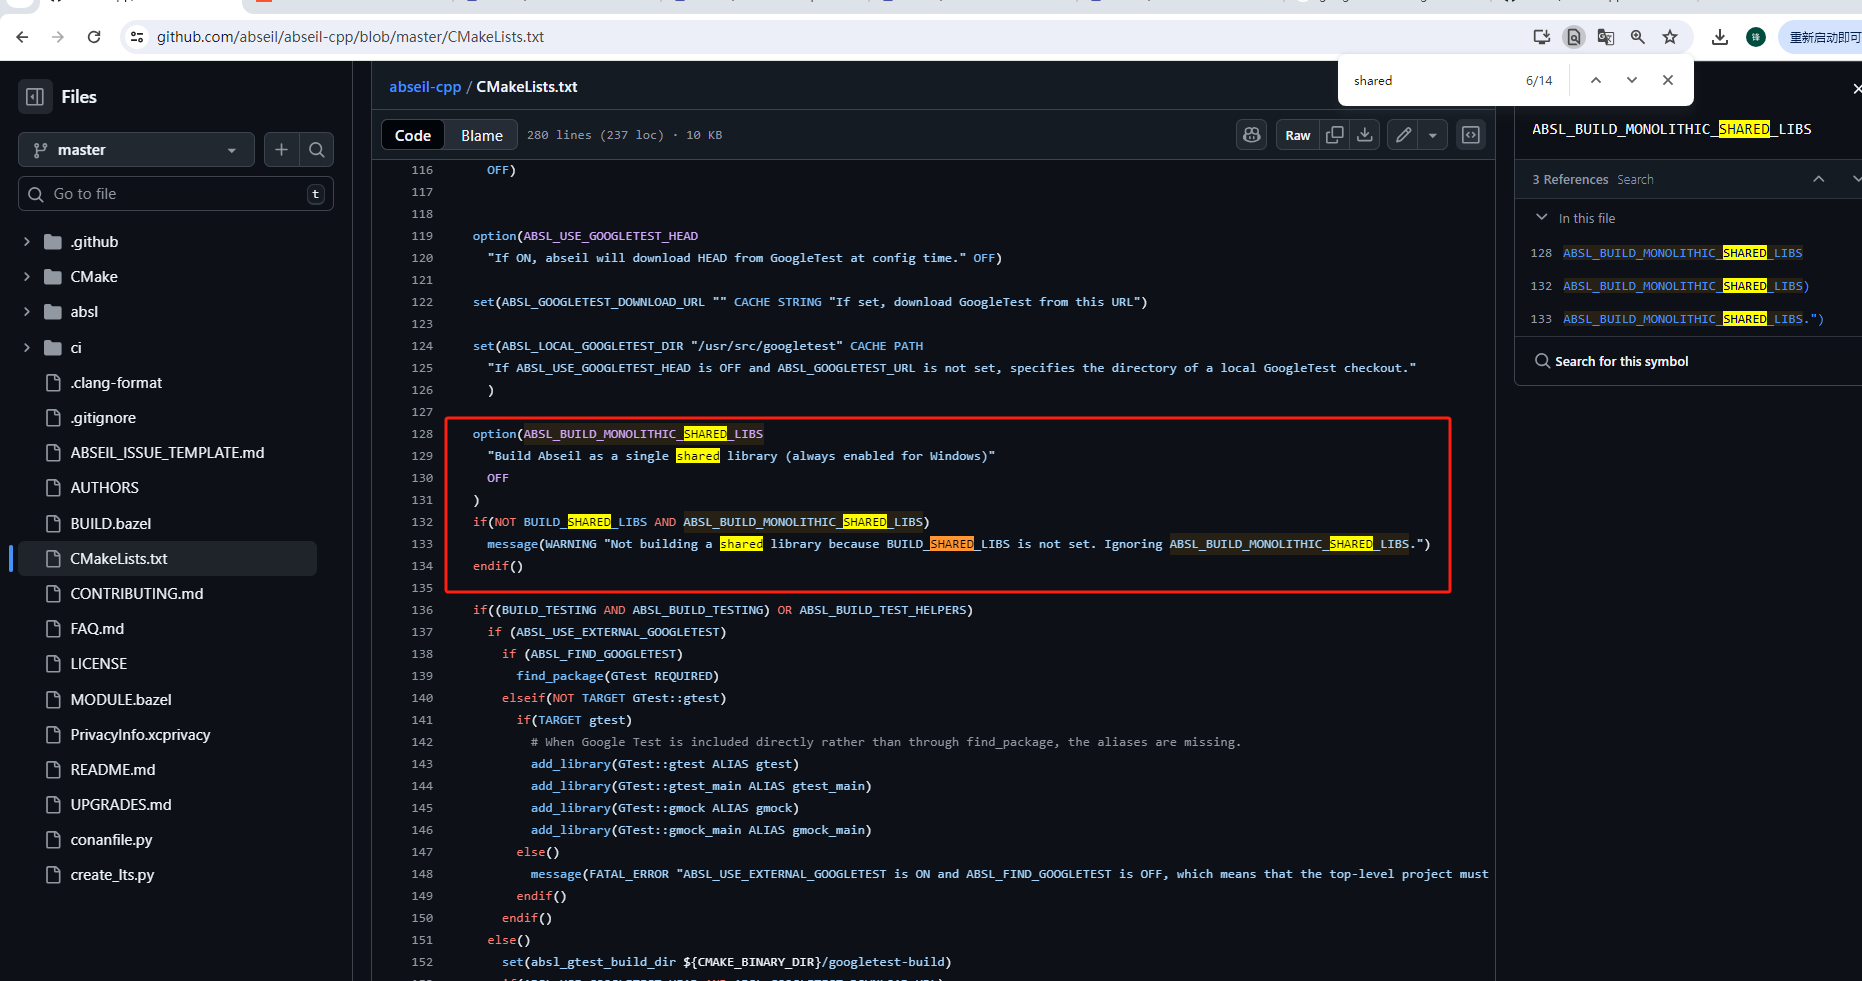Click line number 128 in the code

tap(422, 434)
